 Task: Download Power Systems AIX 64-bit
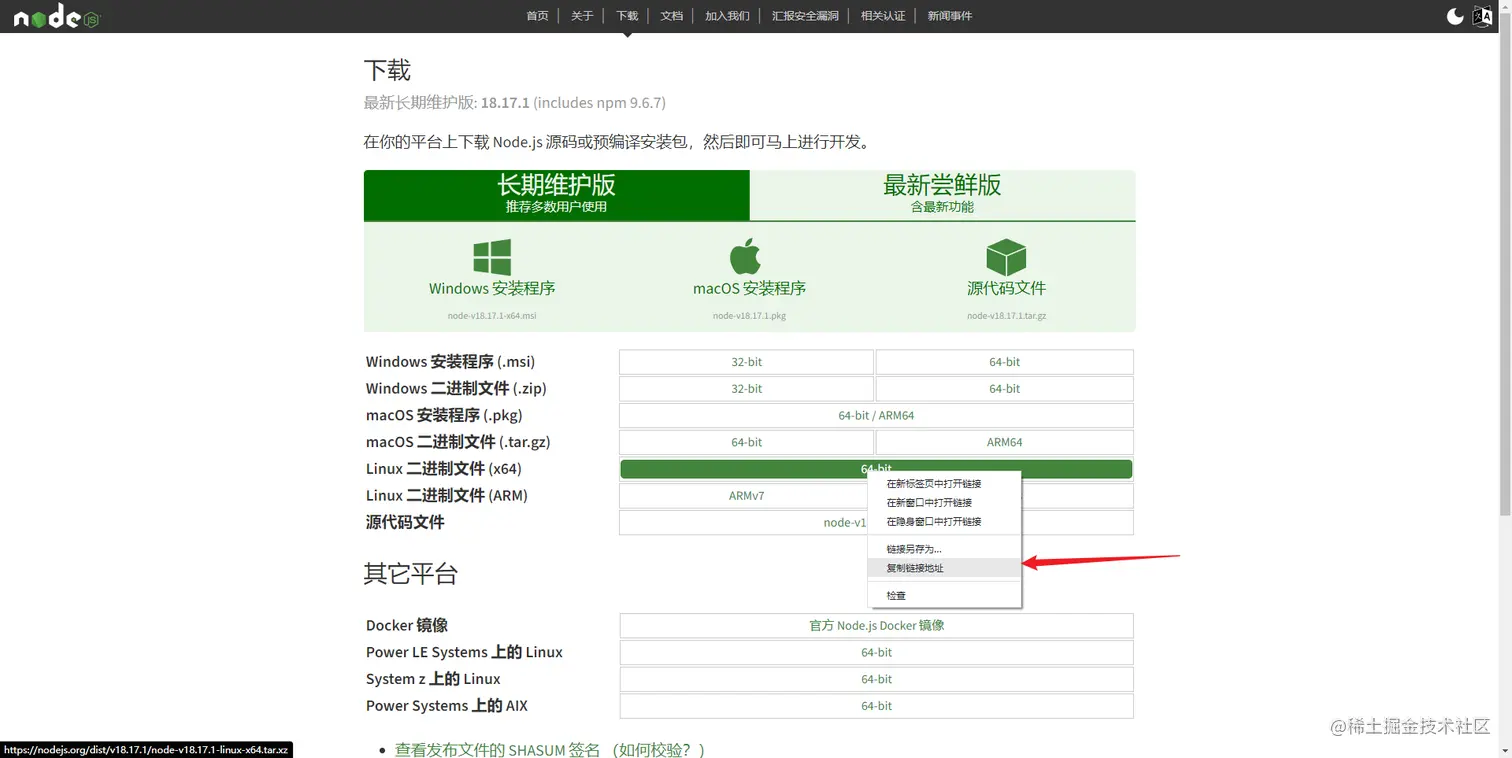(x=876, y=706)
